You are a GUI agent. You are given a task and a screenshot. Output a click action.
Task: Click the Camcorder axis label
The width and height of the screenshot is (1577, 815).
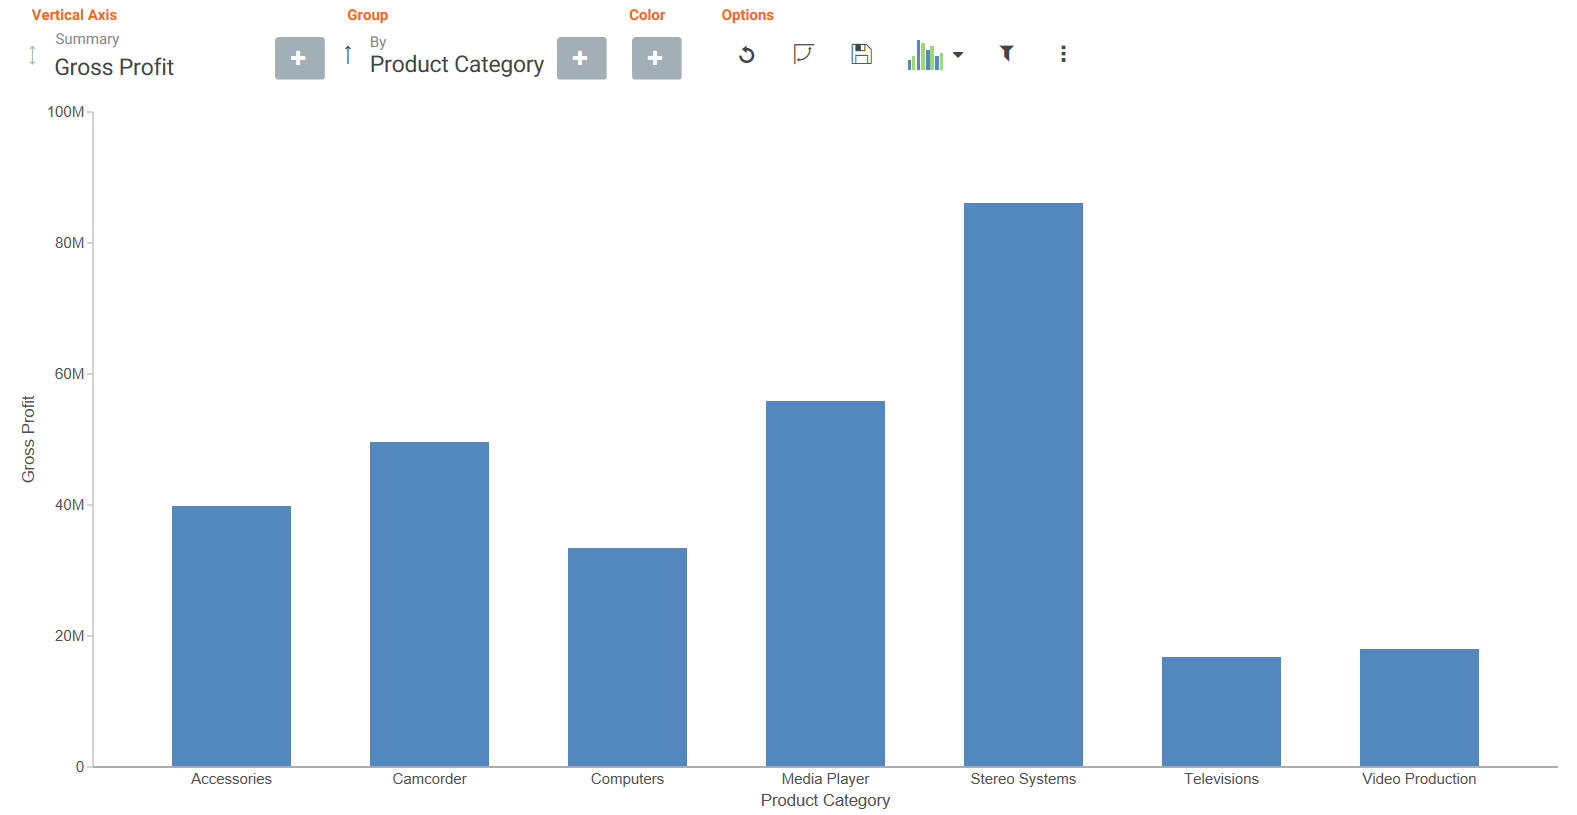[429, 779]
